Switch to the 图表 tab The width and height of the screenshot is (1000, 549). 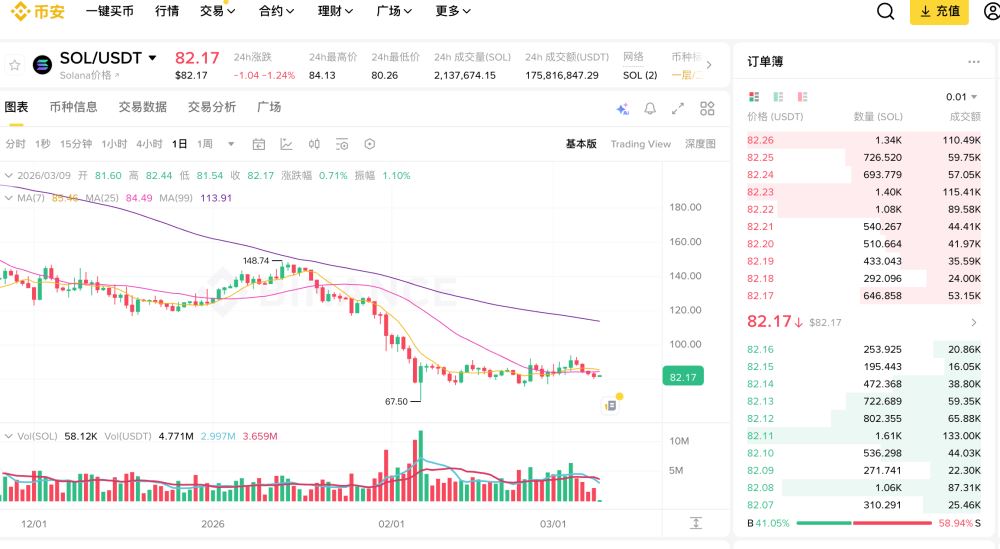click(16, 107)
